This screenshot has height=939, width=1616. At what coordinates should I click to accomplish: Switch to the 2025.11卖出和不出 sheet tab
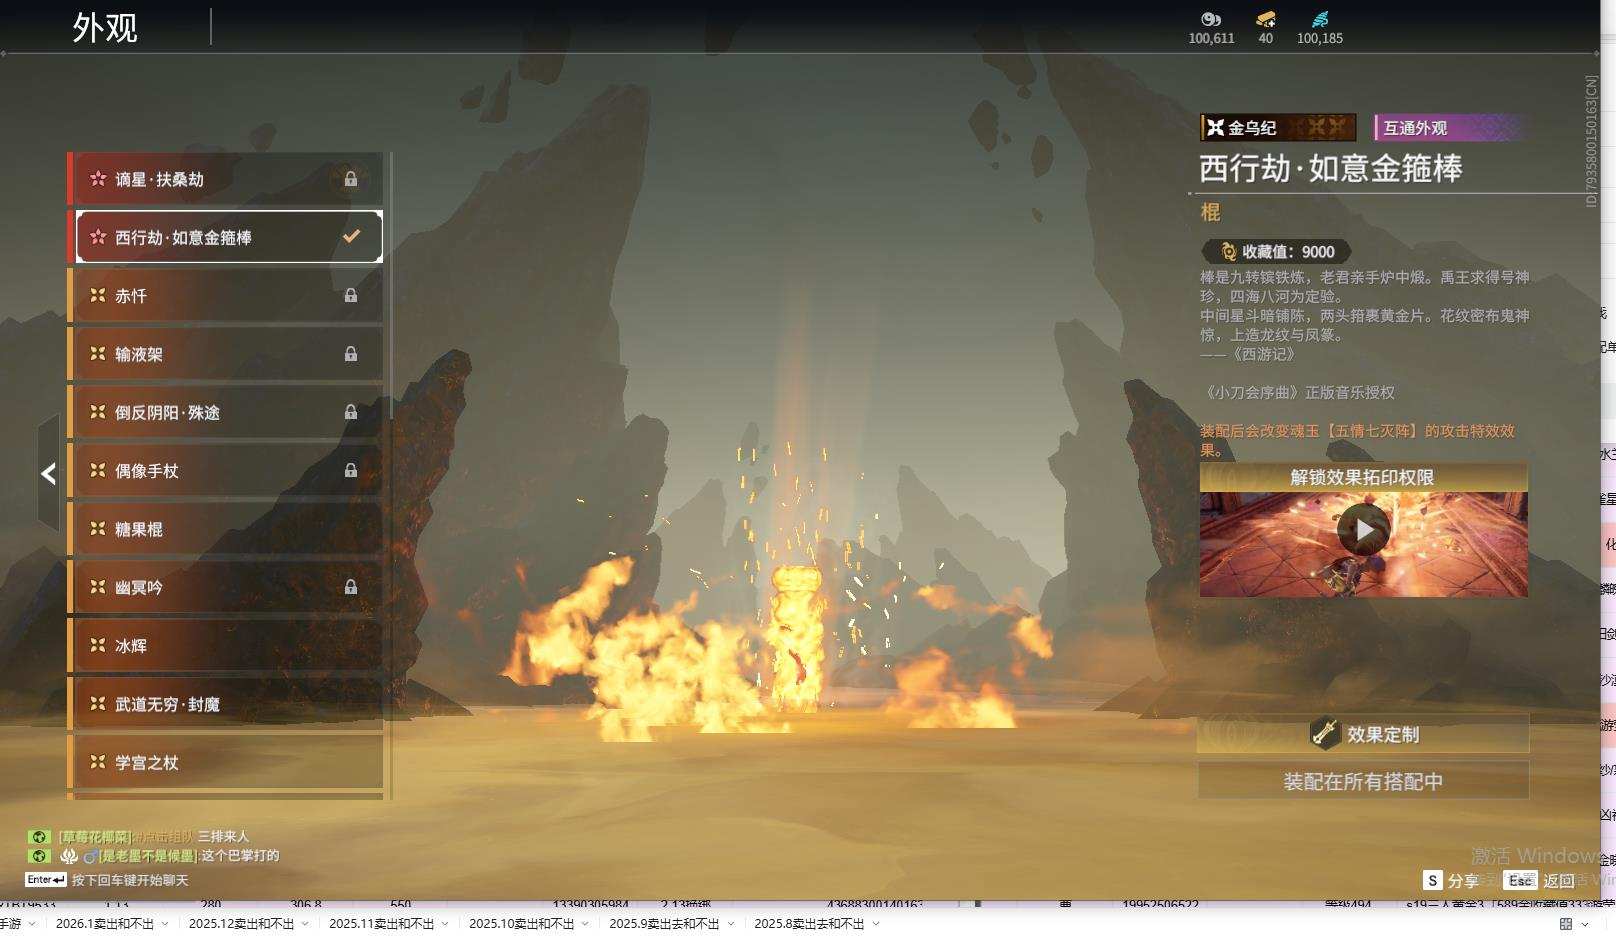(x=380, y=924)
